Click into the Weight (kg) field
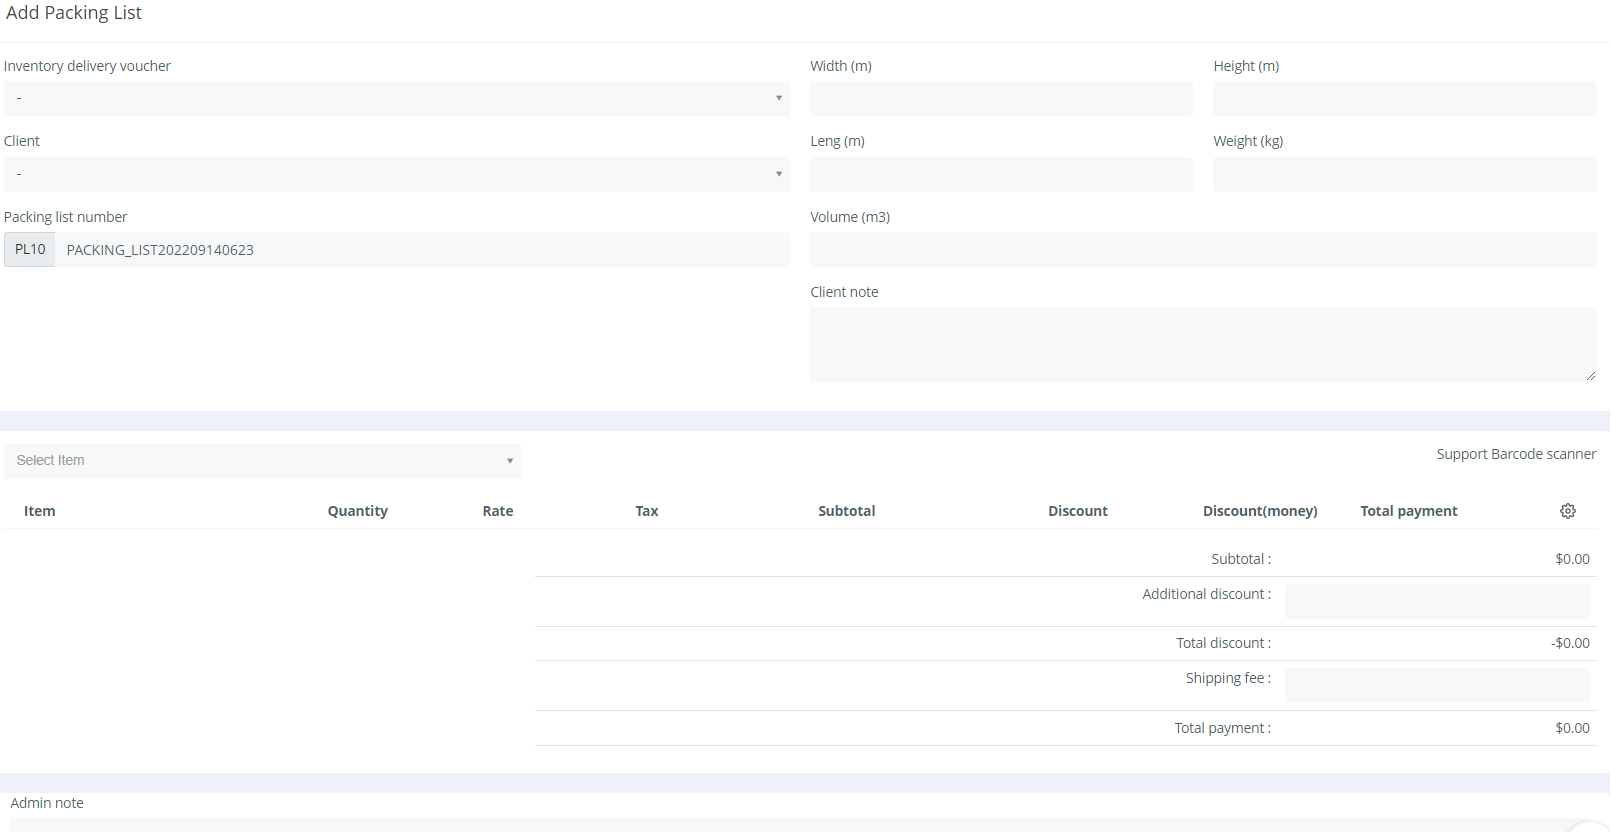Screen dimensions: 1612x832 (x=1405, y=174)
